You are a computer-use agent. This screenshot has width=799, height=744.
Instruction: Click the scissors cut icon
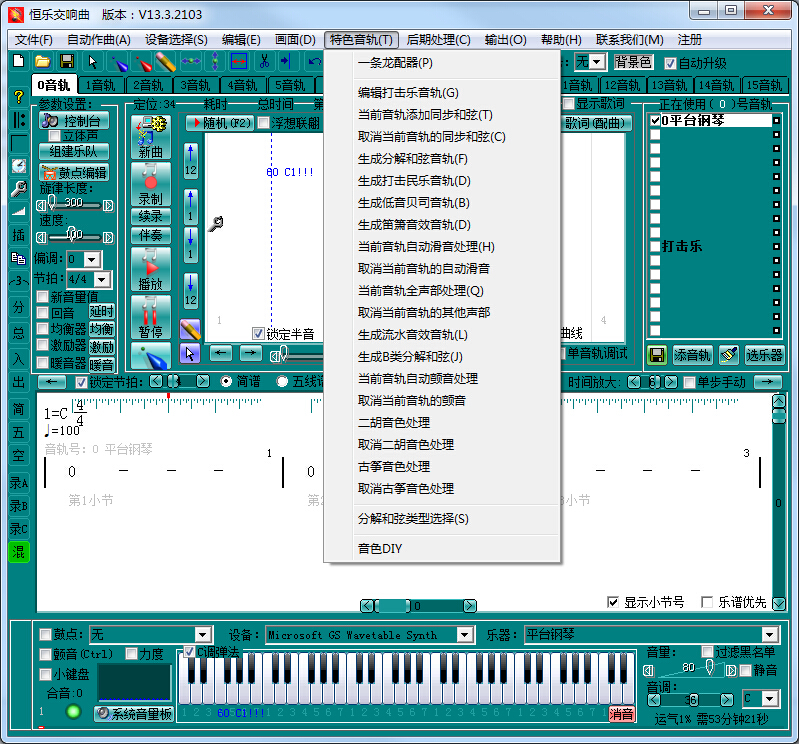pos(264,62)
